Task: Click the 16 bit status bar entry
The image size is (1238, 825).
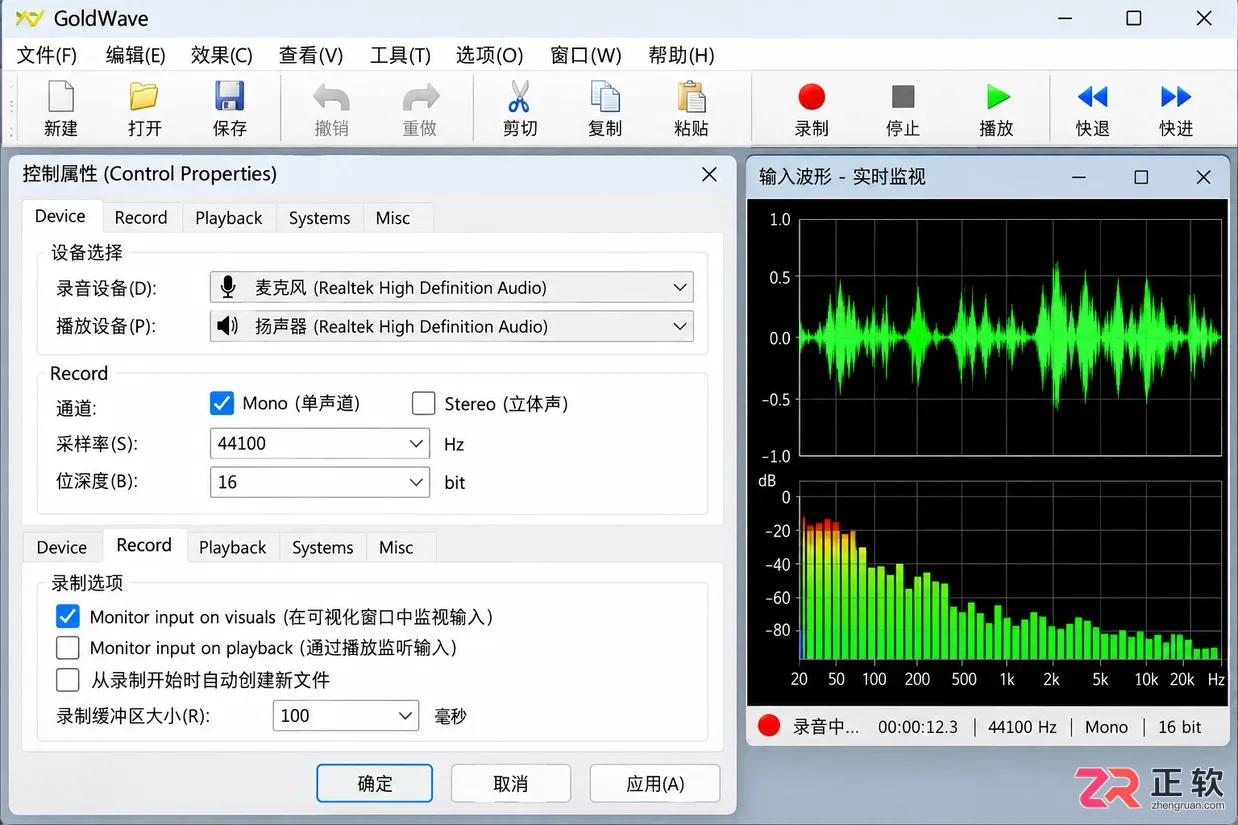Action: pyautogui.click(x=1180, y=727)
